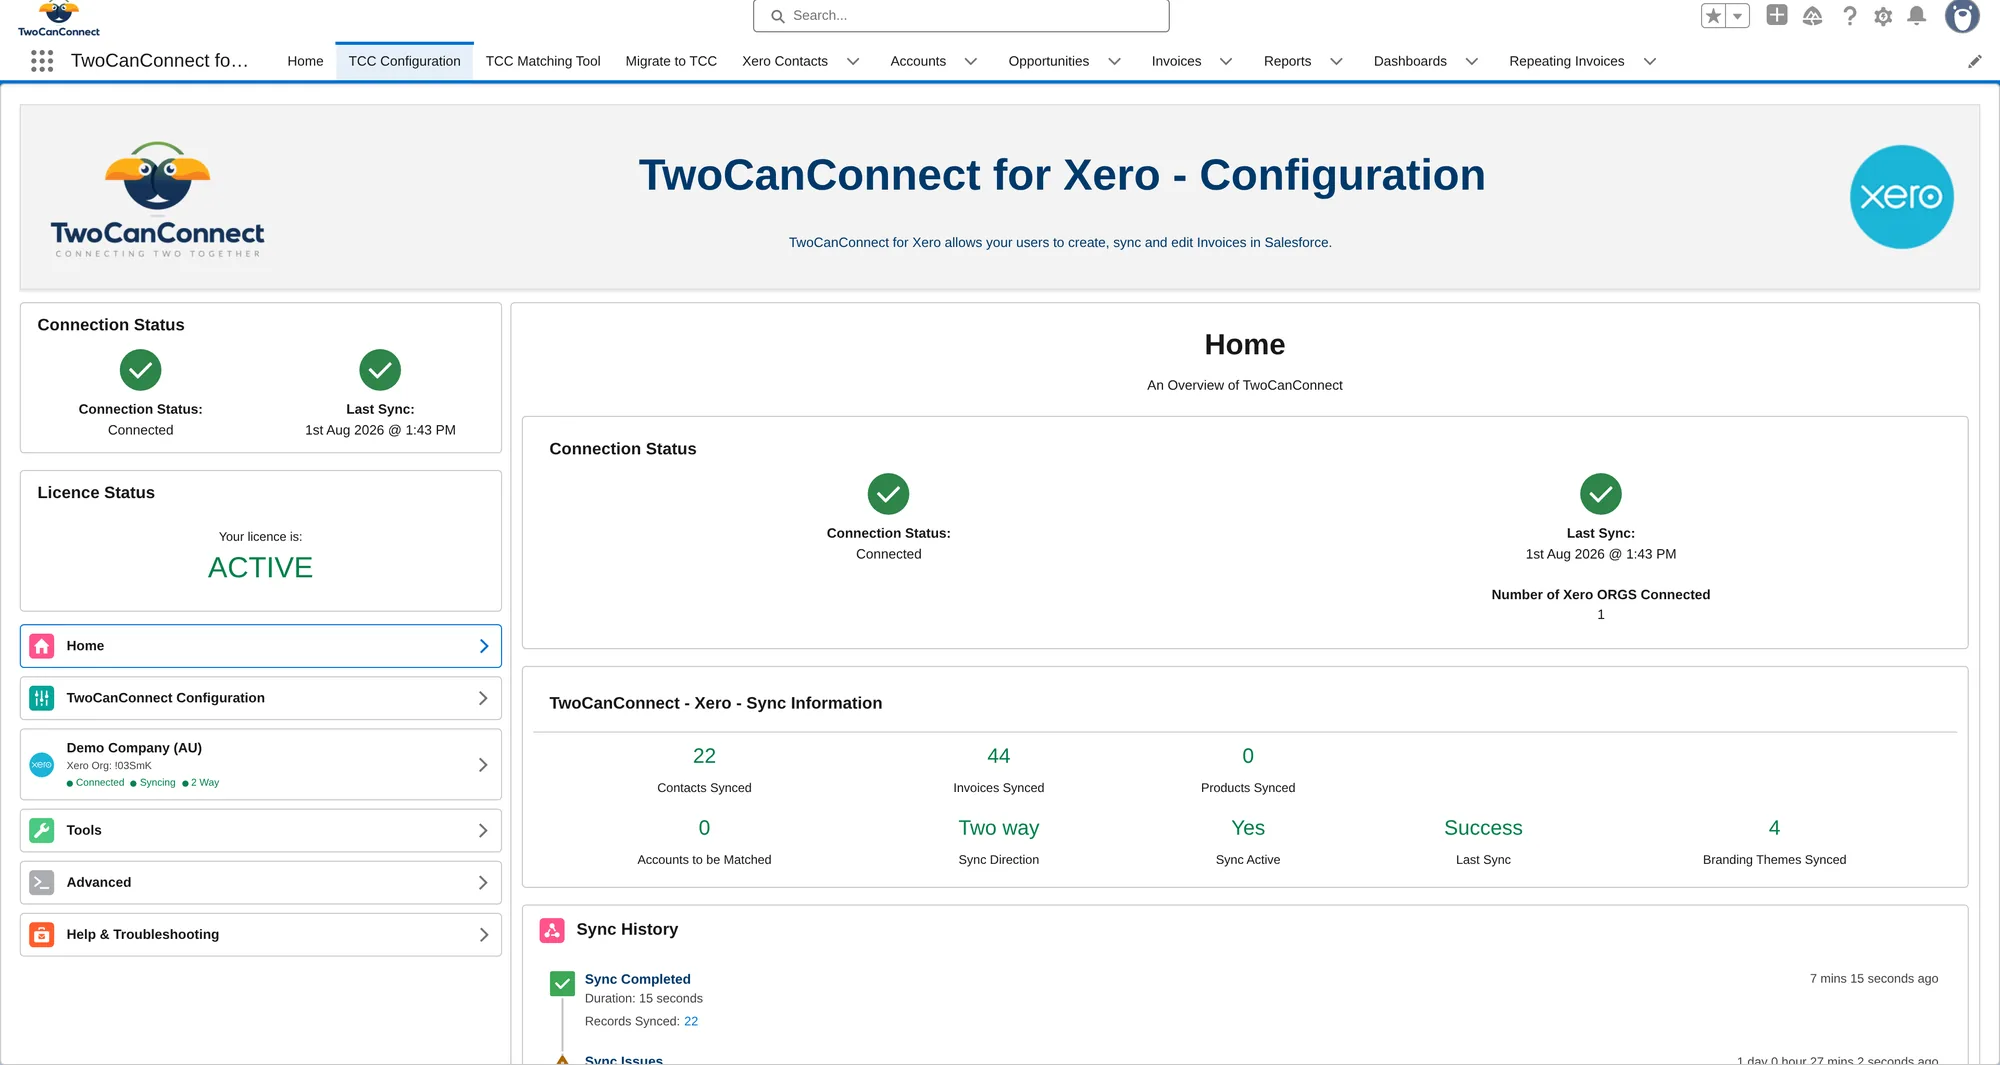Expand the Advanced row chevron

pyautogui.click(x=484, y=882)
